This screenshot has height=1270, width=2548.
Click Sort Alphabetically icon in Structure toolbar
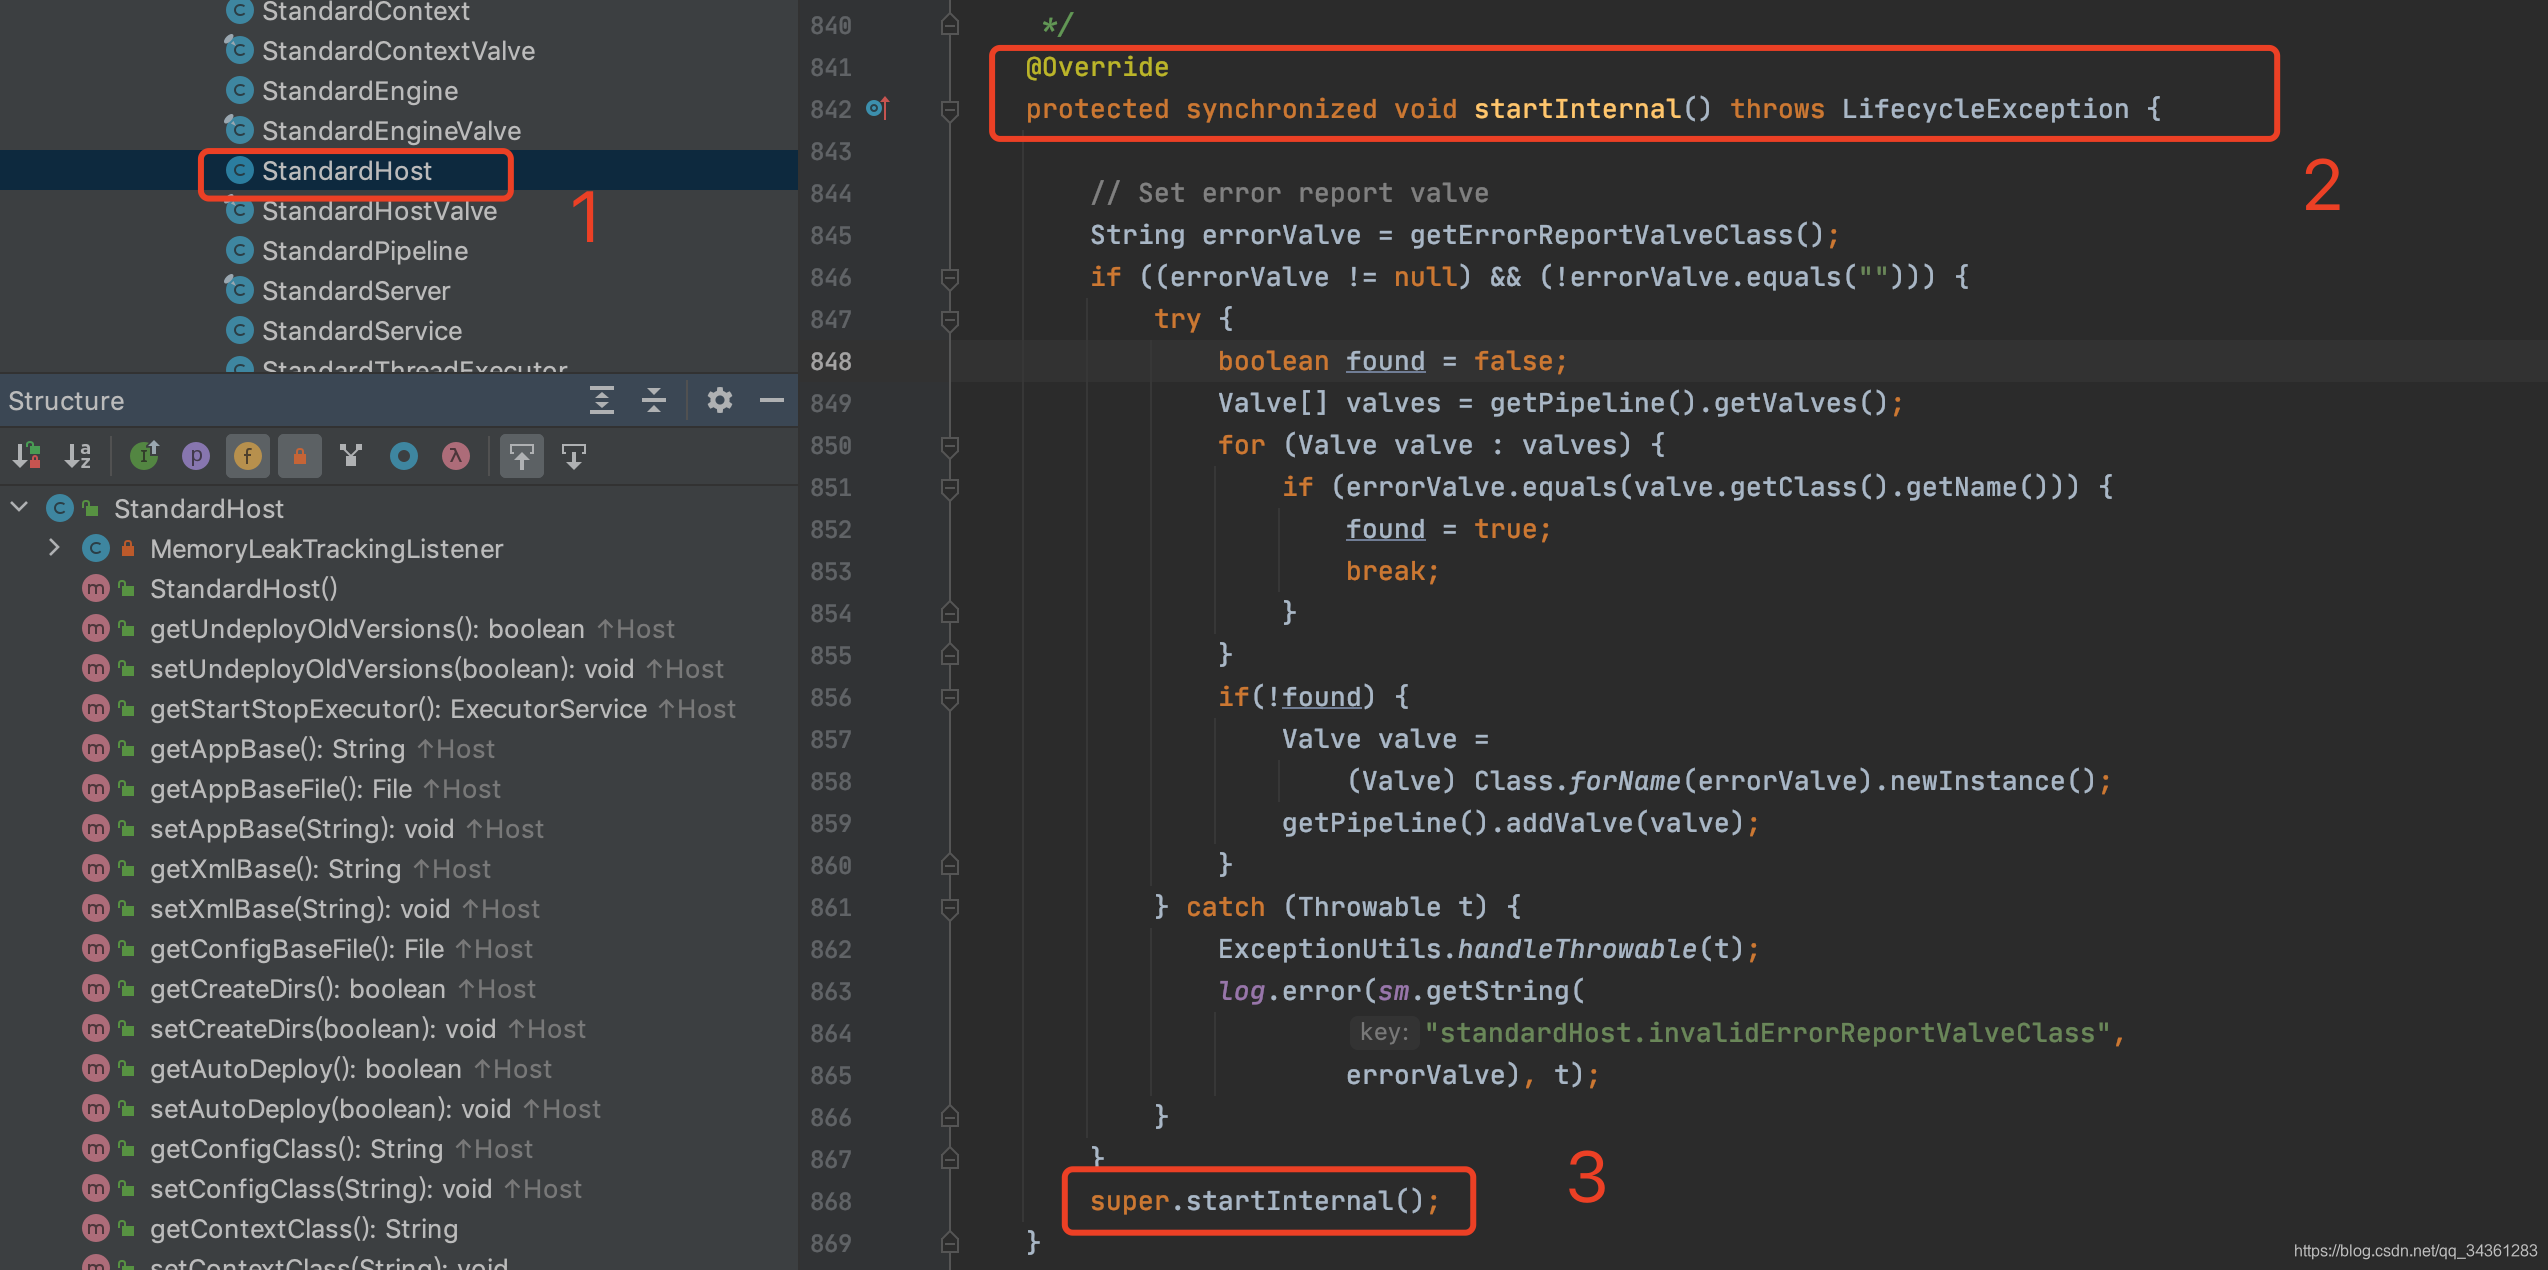78,456
